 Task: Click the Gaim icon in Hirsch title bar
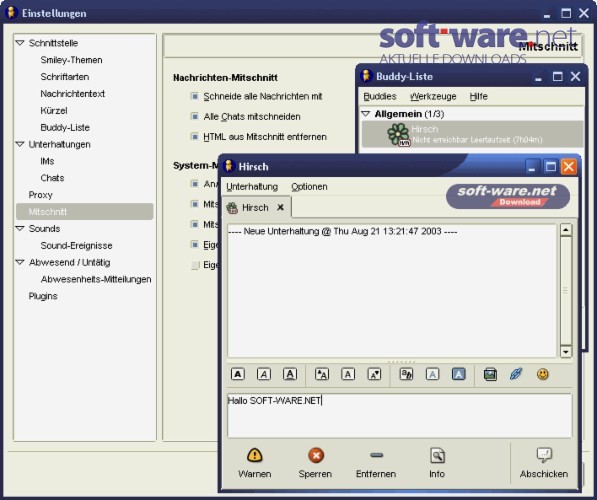click(x=228, y=166)
